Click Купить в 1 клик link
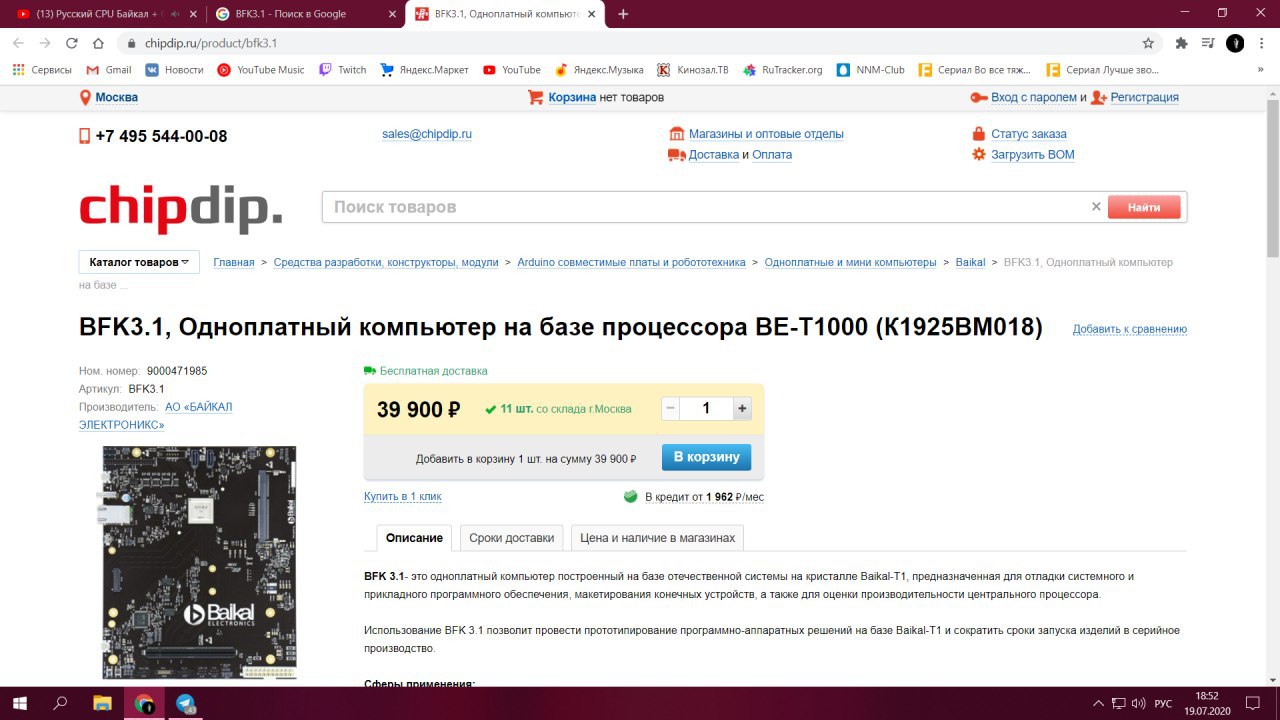The image size is (1280, 720). pyautogui.click(x=402, y=496)
